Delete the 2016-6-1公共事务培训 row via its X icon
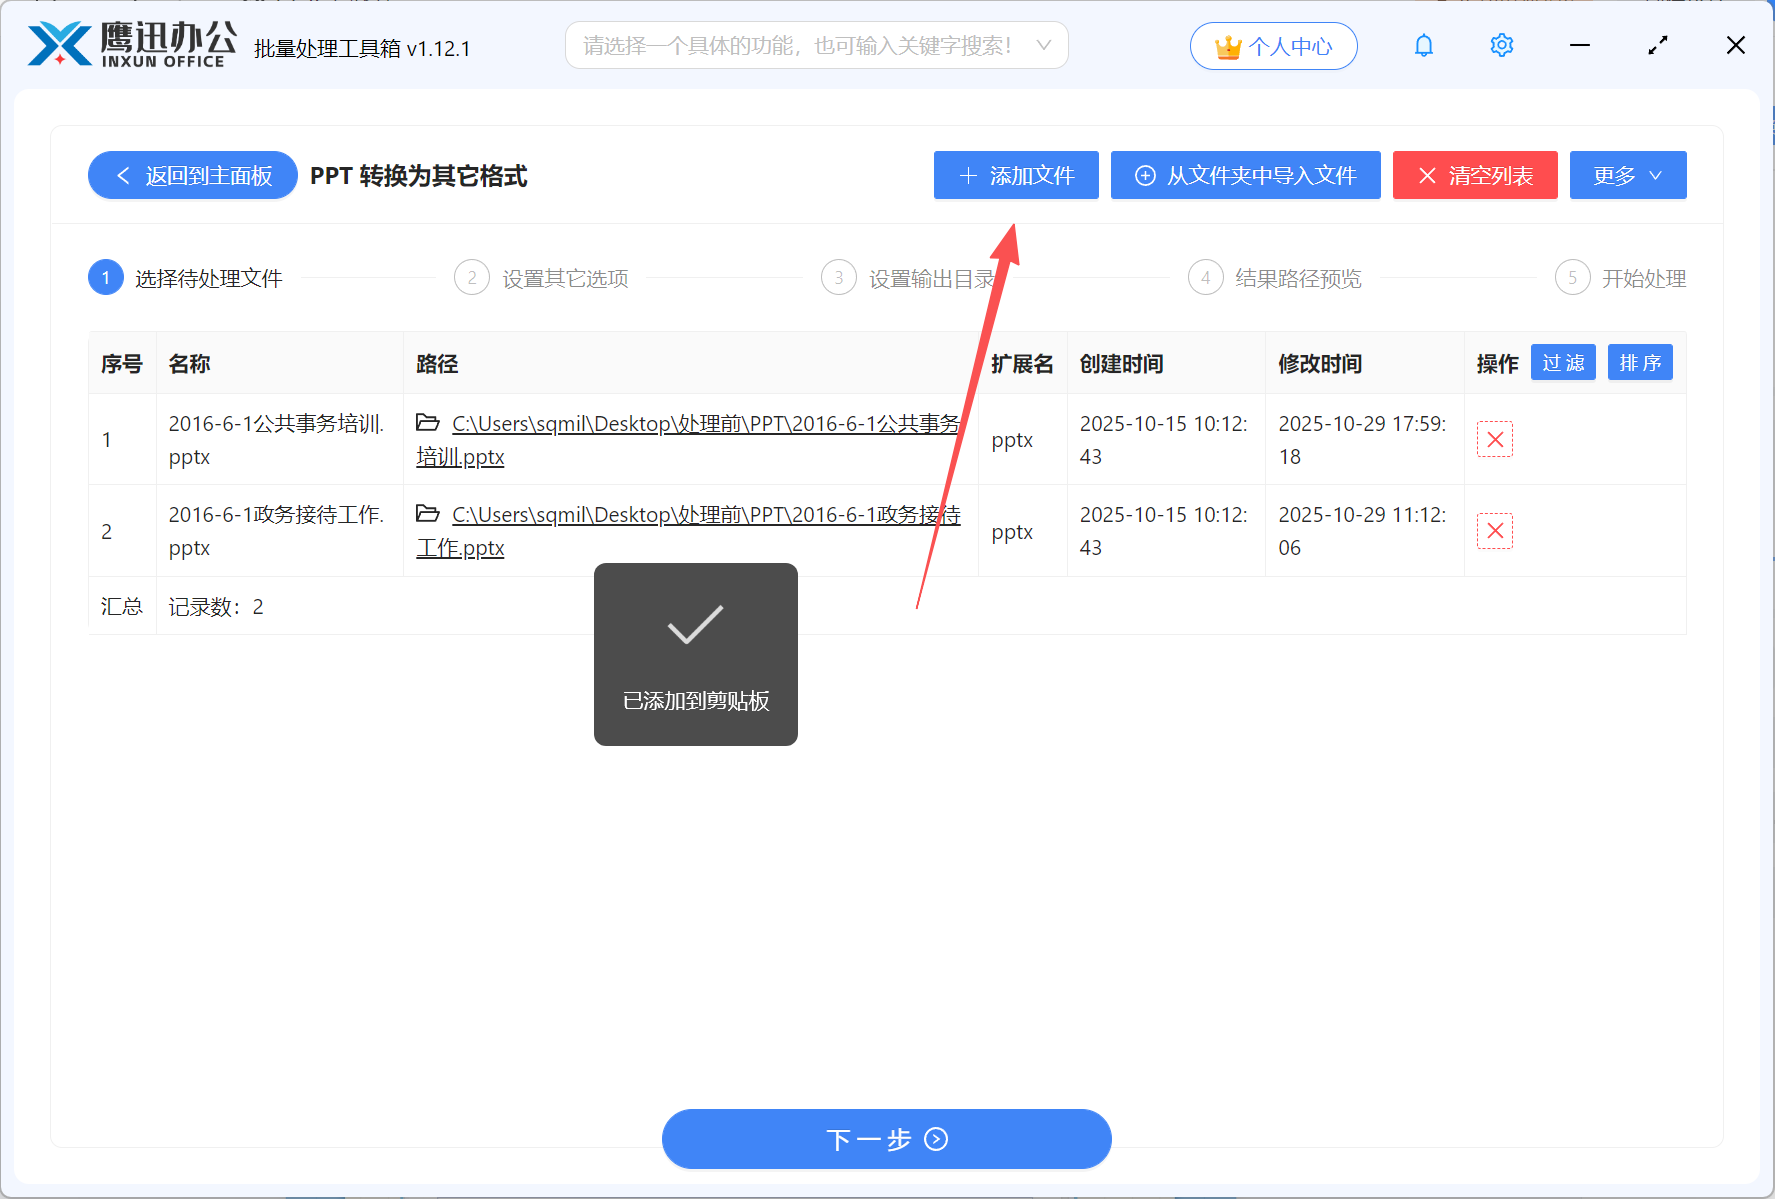The height and width of the screenshot is (1199, 1775). [x=1495, y=439]
